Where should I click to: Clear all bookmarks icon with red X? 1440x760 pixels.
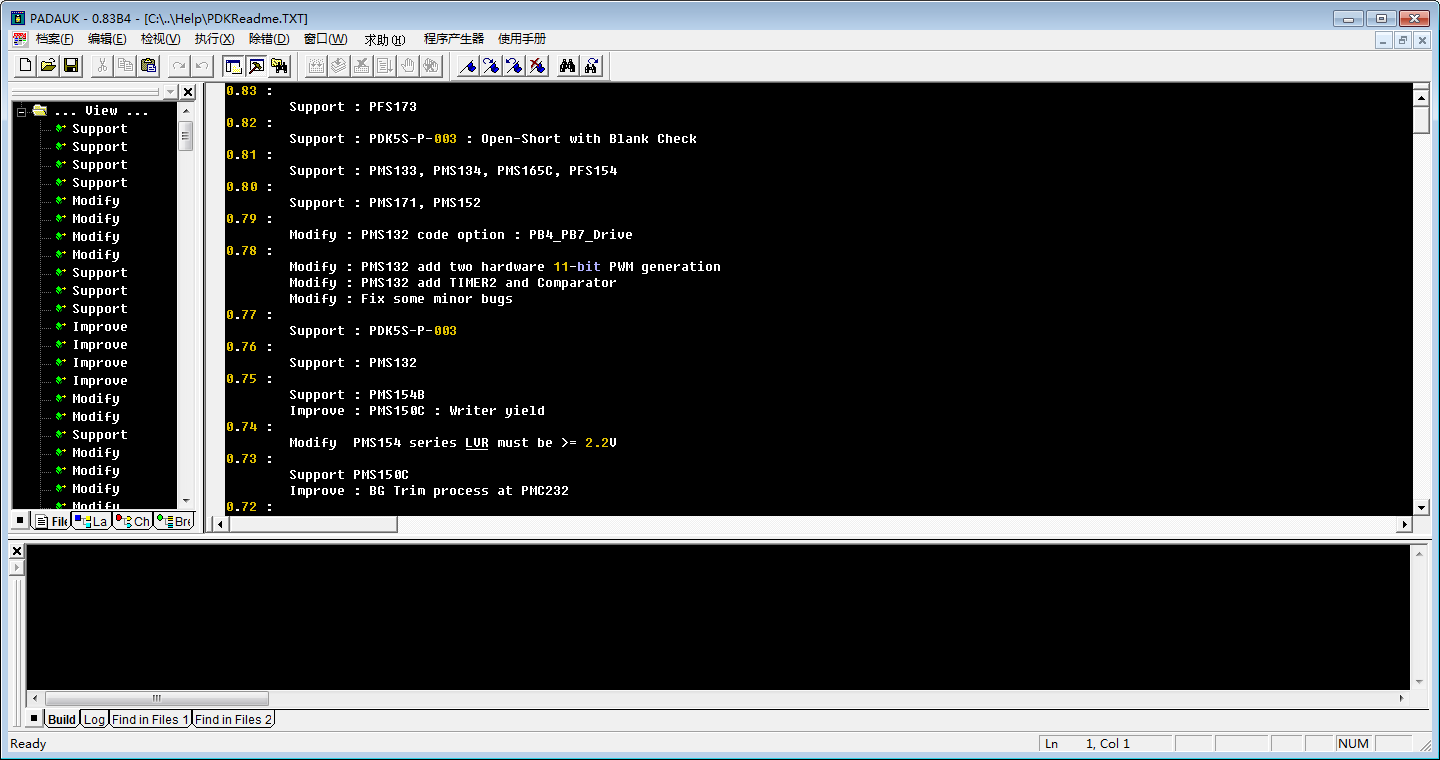[537, 65]
